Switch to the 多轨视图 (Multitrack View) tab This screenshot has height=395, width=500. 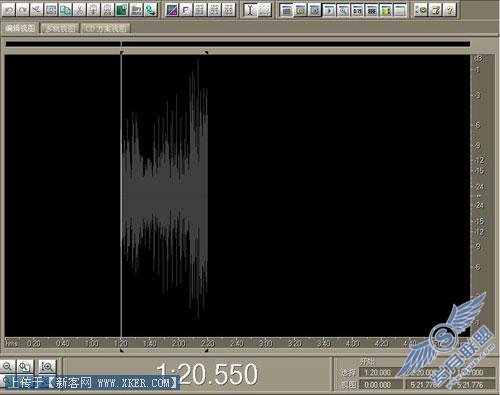[60, 29]
